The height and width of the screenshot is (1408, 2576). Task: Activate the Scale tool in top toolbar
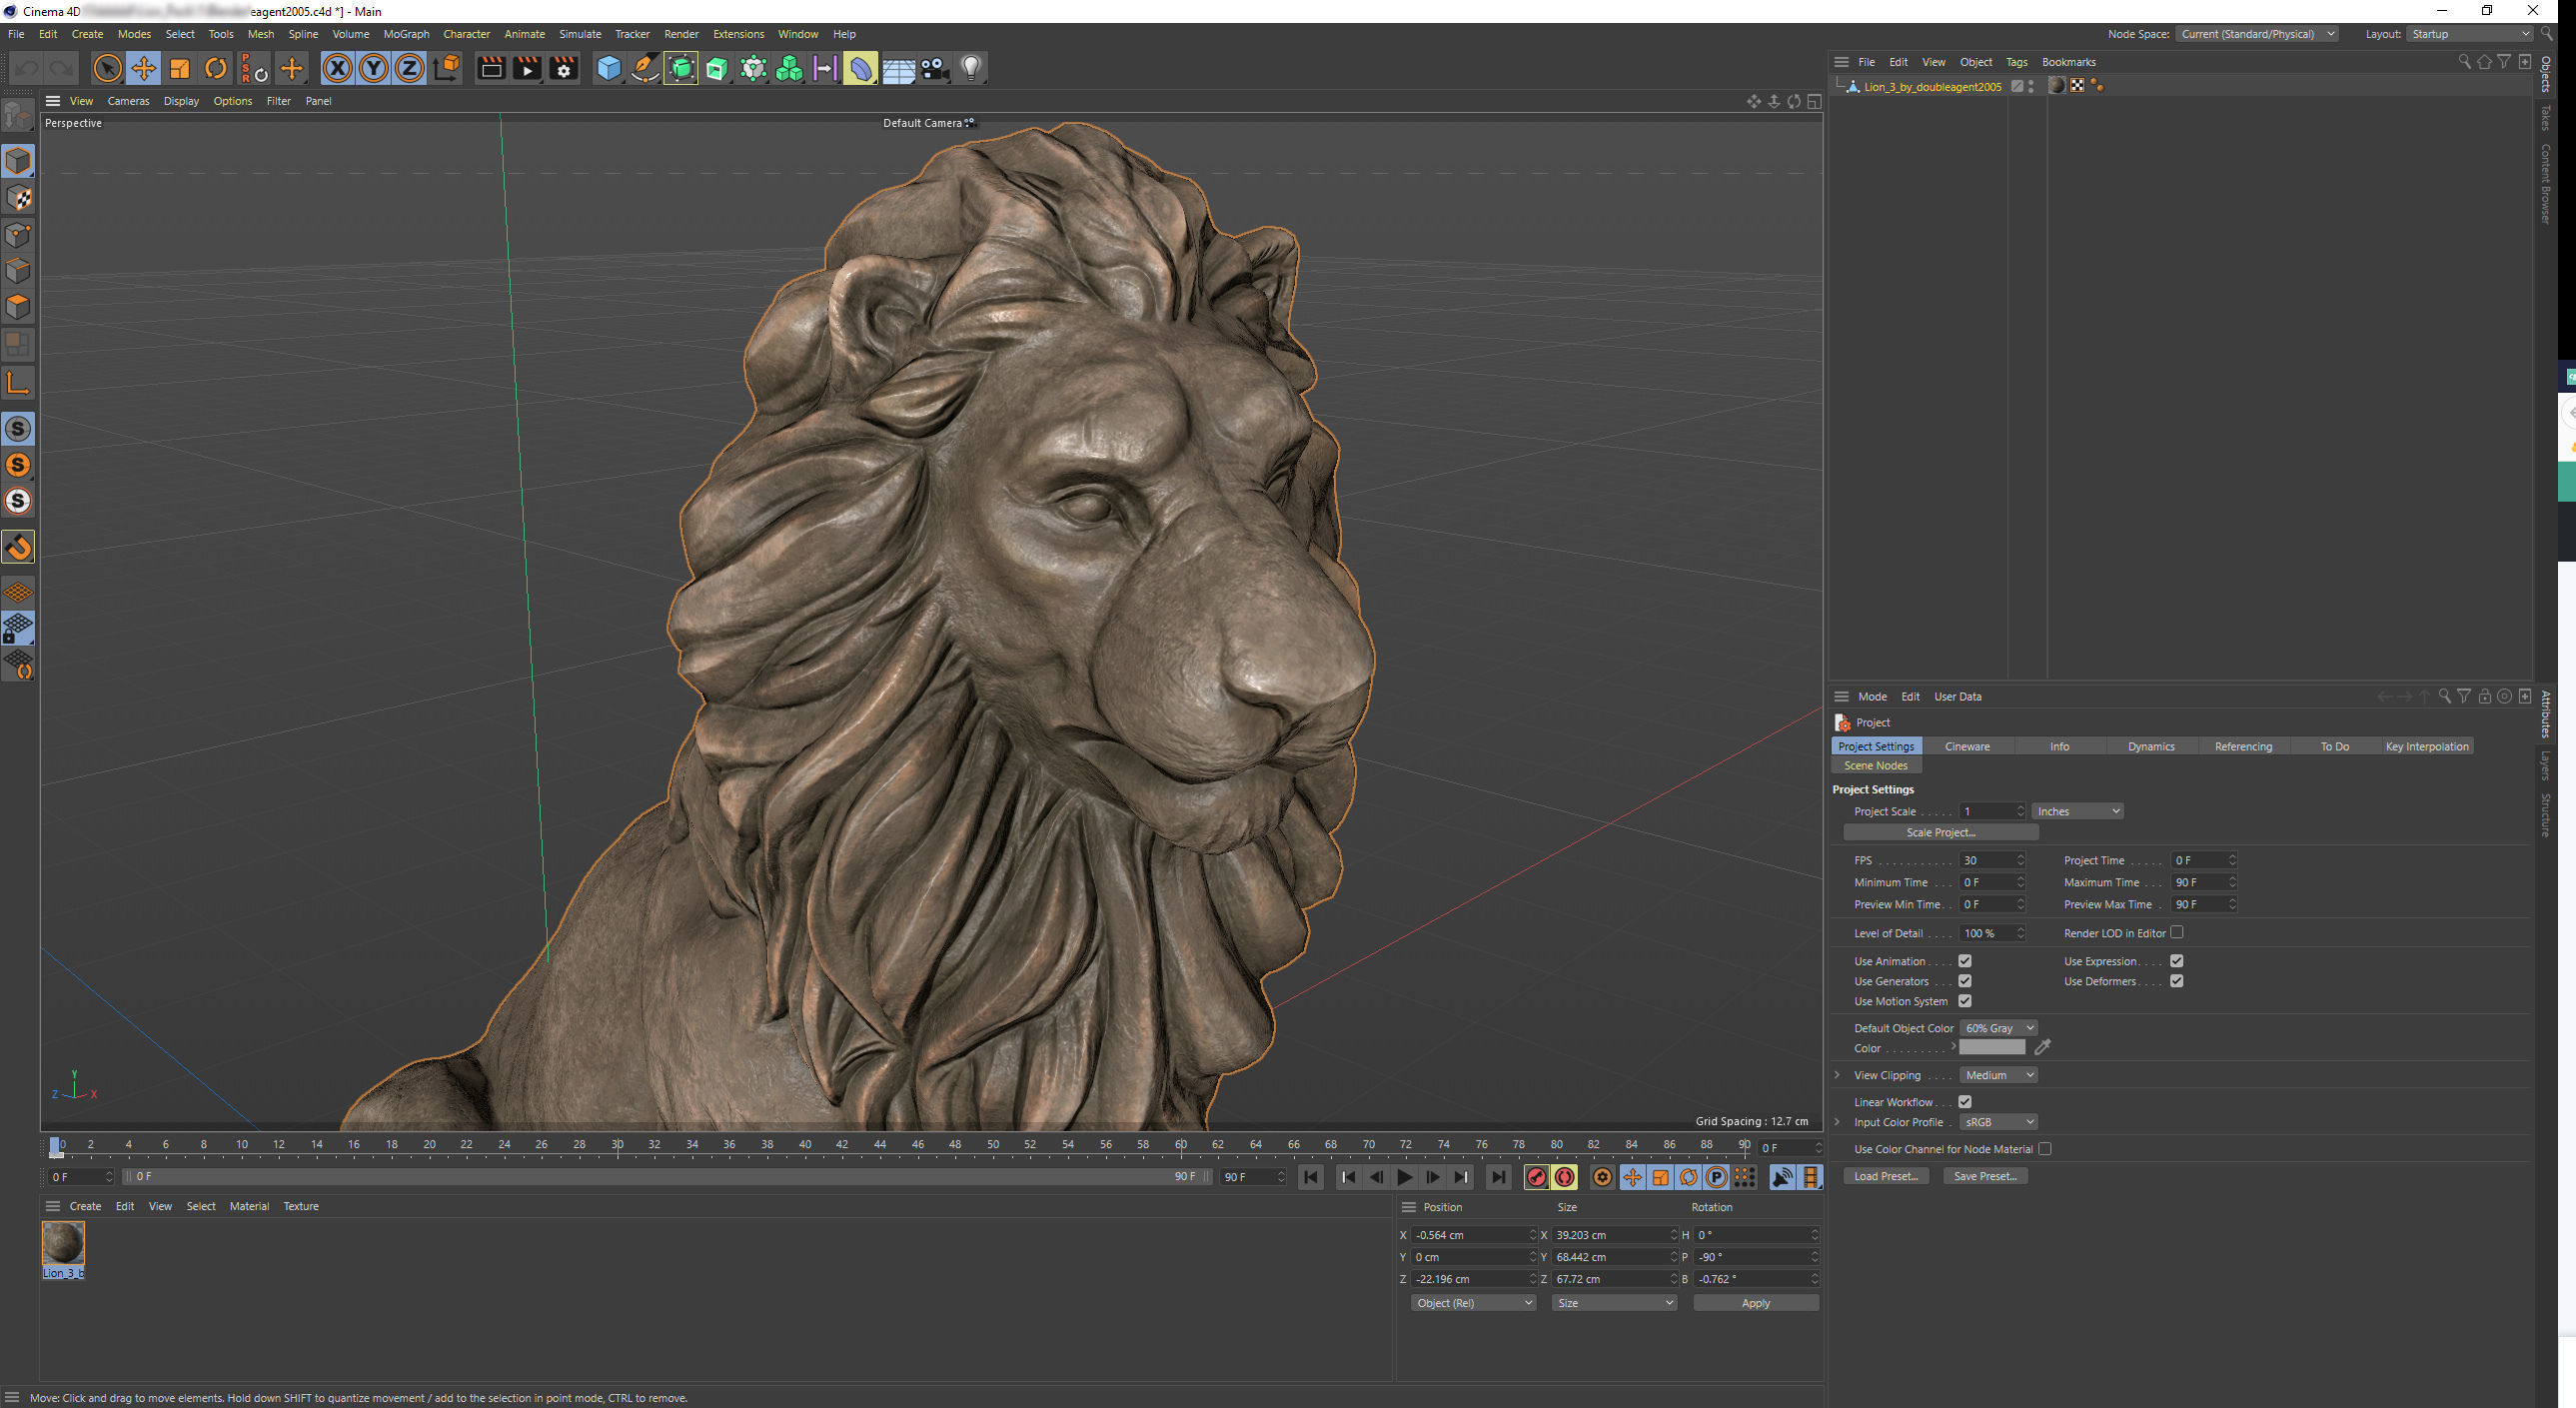tap(180, 68)
